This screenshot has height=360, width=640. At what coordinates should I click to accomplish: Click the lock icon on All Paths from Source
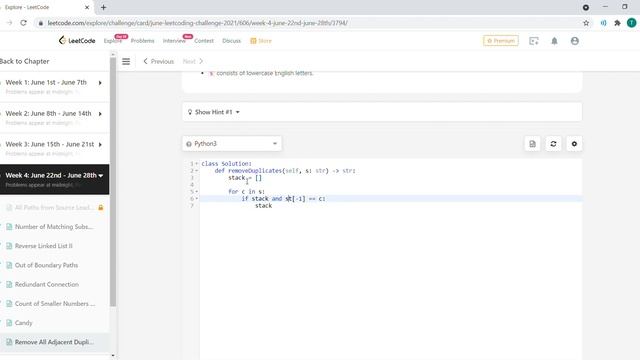point(101,207)
